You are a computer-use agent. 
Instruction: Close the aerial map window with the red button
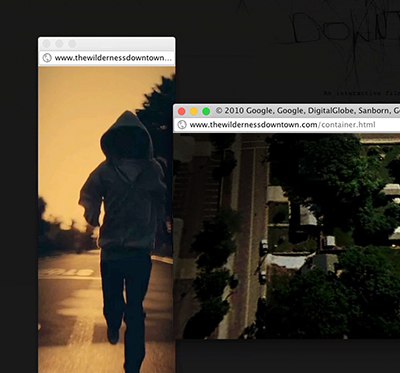click(x=182, y=111)
